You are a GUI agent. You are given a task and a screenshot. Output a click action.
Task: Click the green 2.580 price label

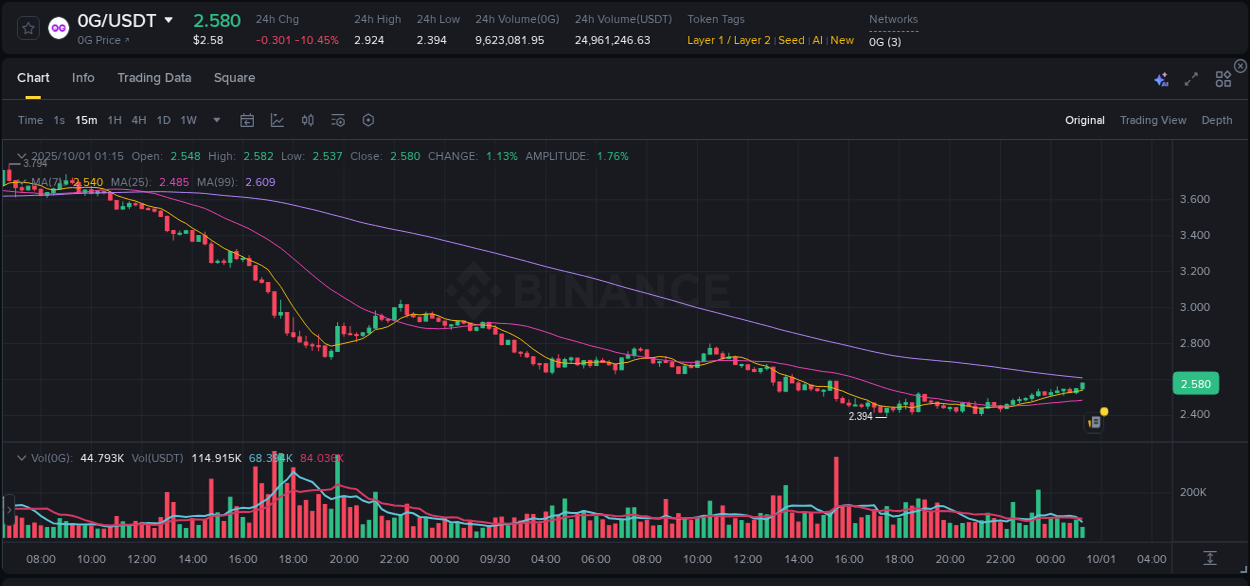1196,383
